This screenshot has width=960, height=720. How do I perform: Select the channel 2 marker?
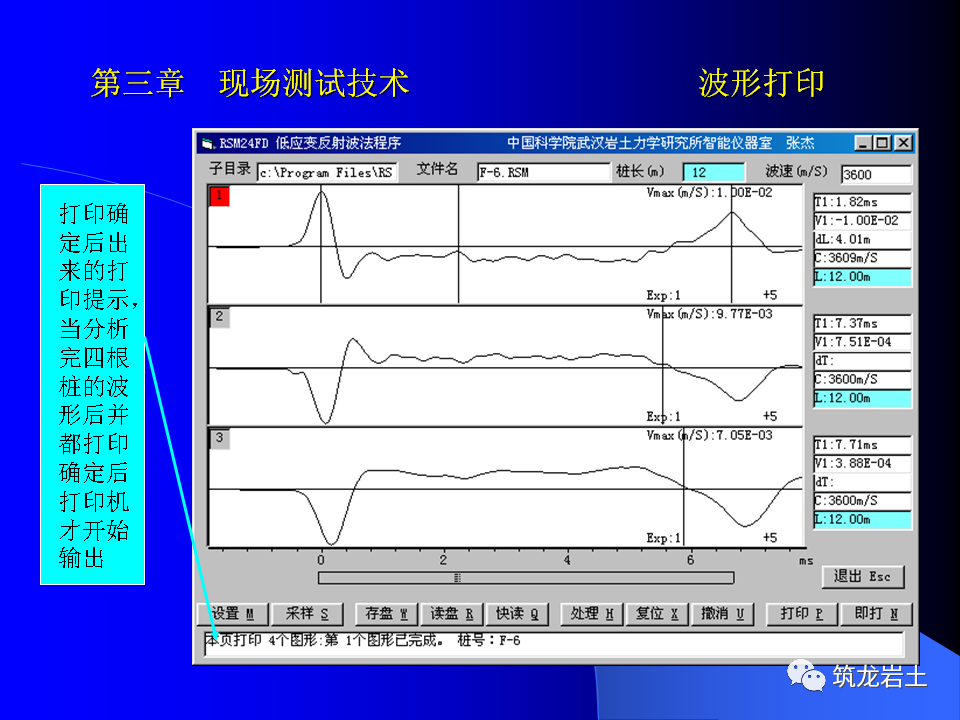pos(219,317)
